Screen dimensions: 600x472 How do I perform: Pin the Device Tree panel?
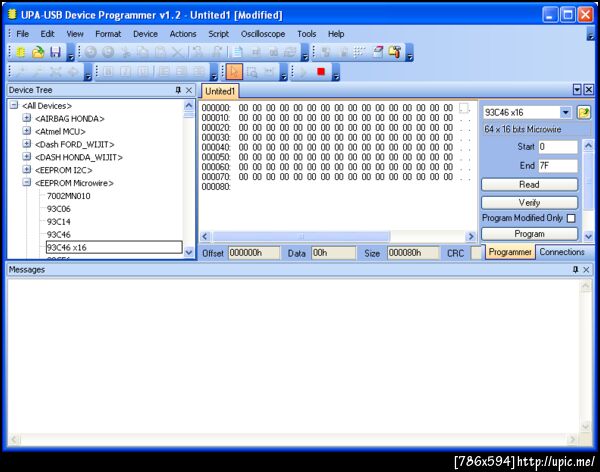click(x=178, y=90)
